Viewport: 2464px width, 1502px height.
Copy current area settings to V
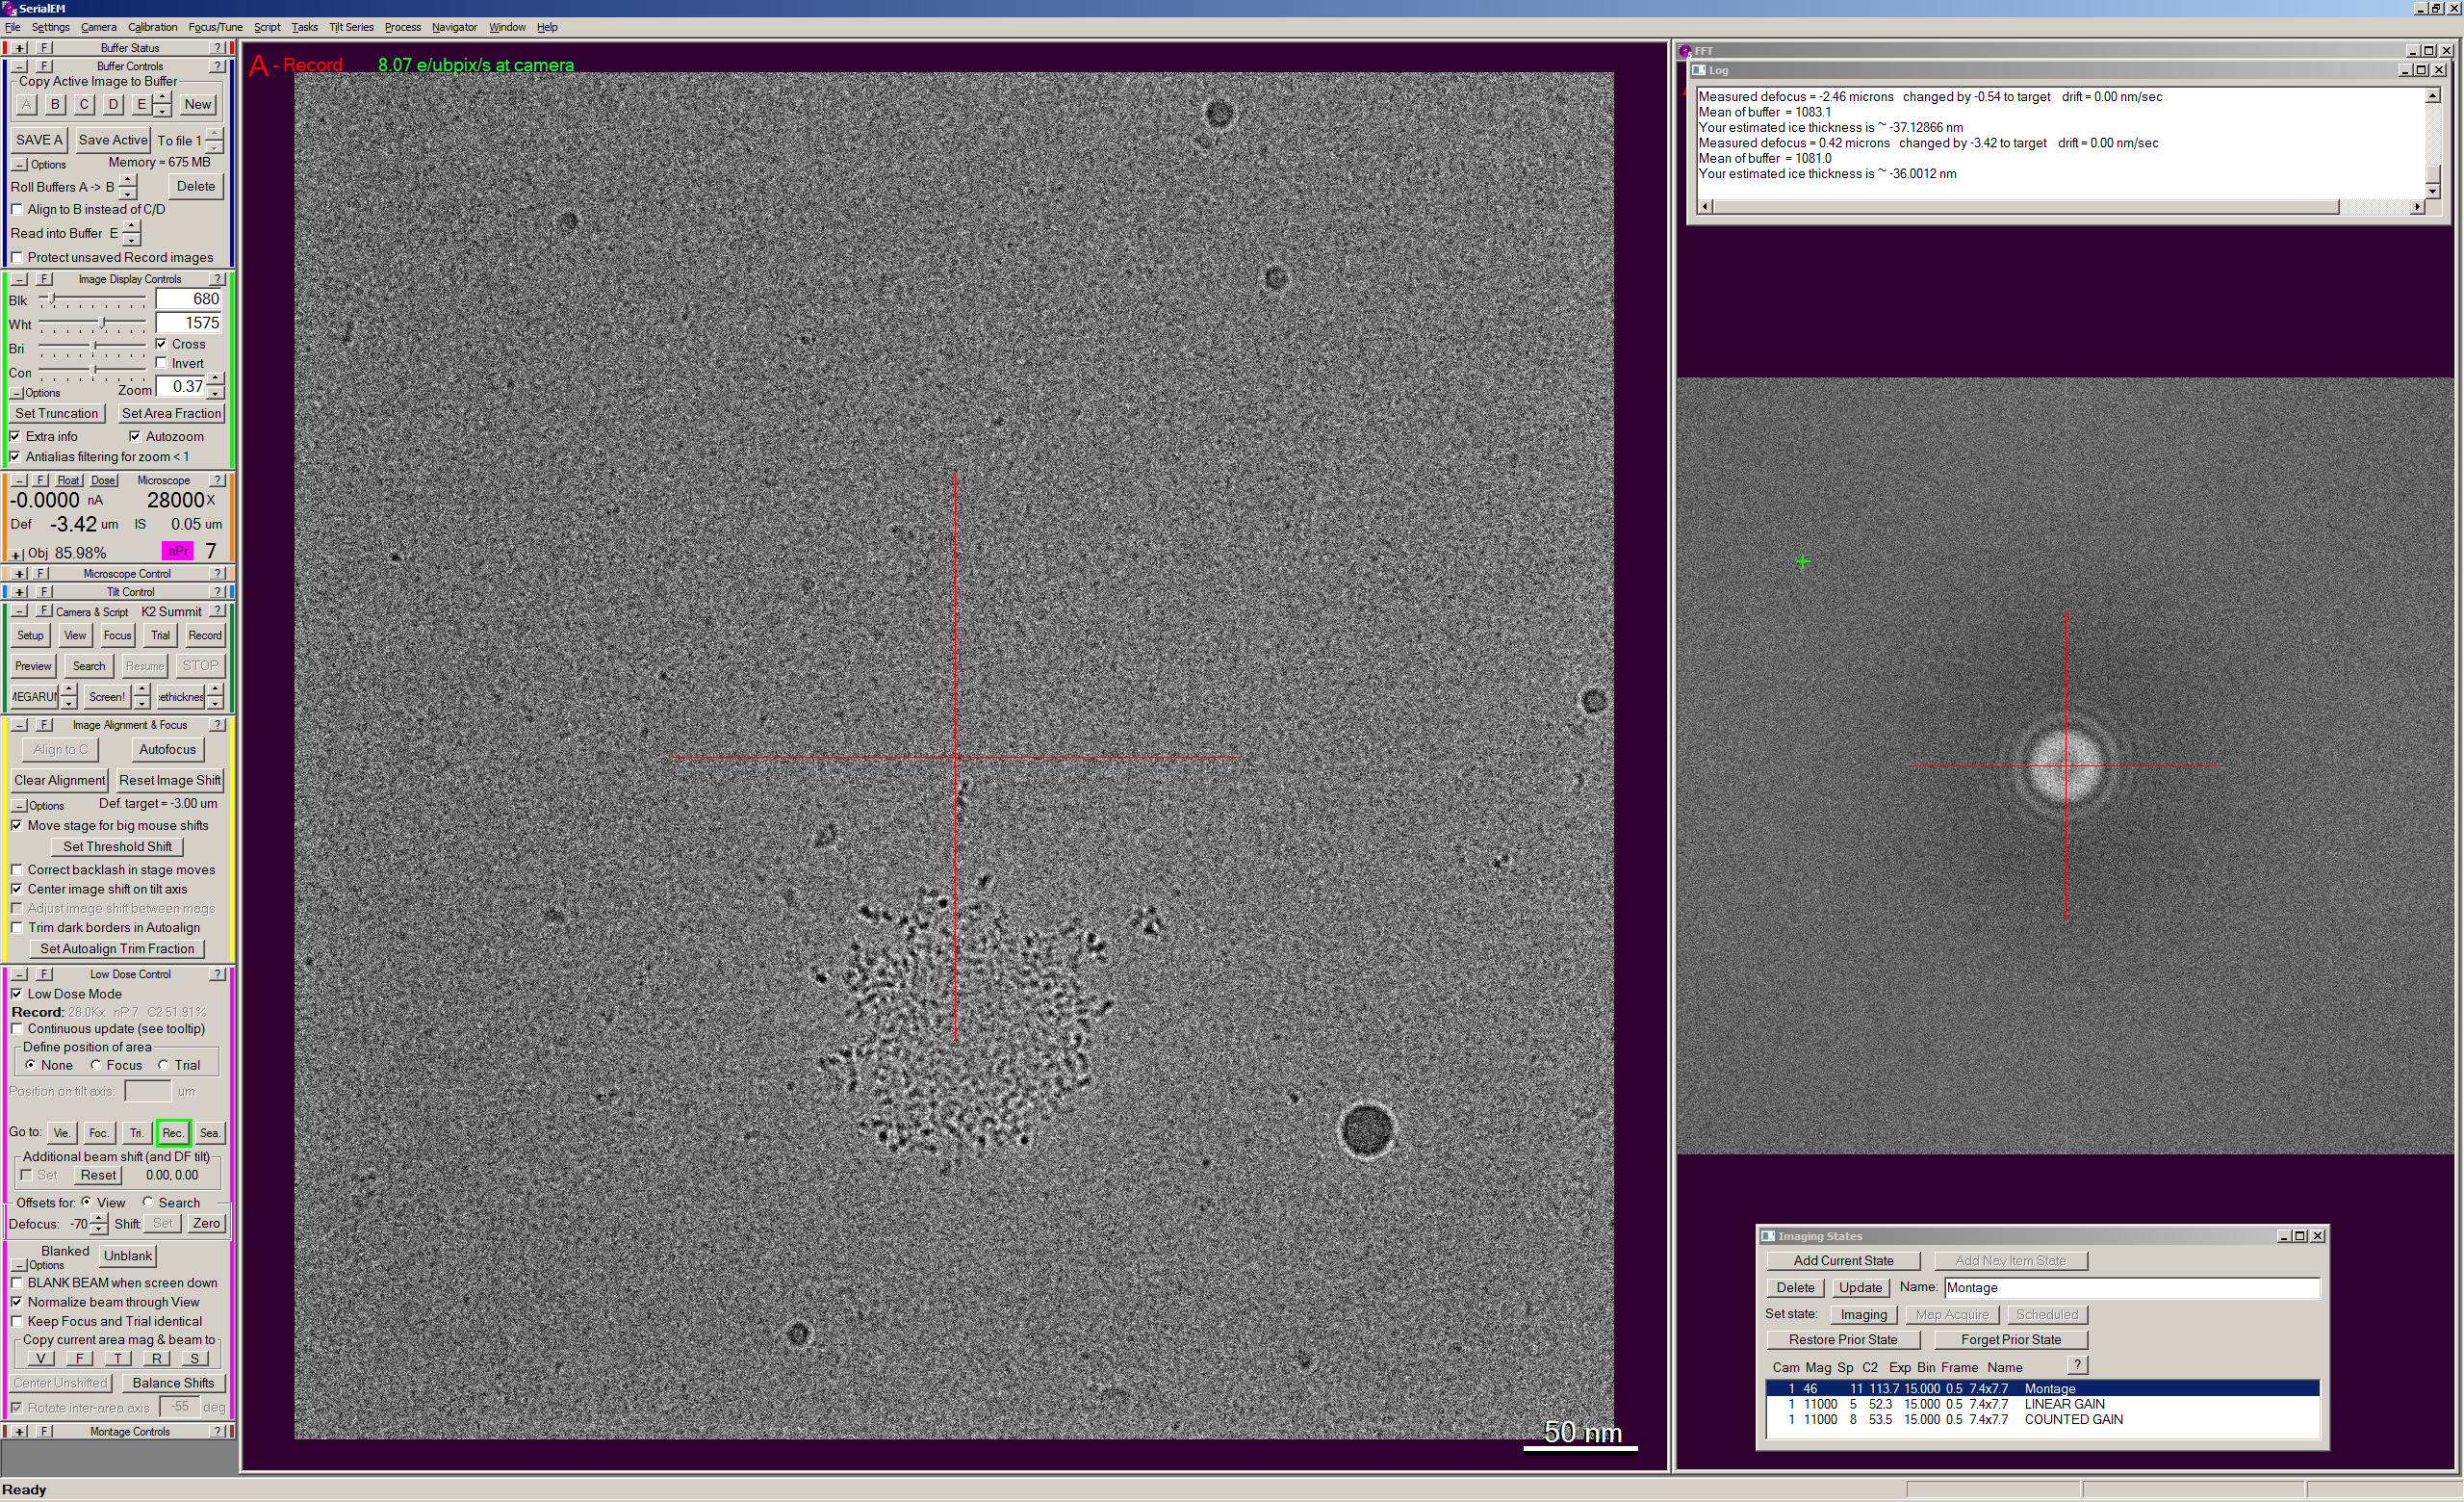(x=40, y=1359)
